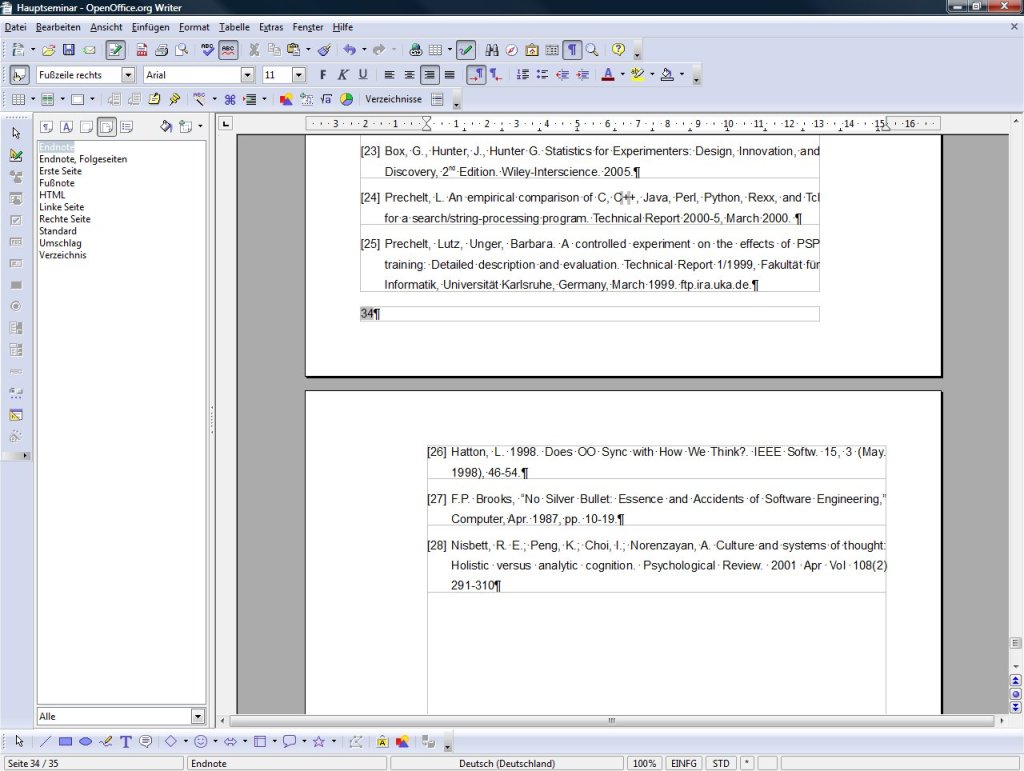Open the Gallery icon
Image resolution: width=1024 pixels, height=771 pixels.
point(532,50)
